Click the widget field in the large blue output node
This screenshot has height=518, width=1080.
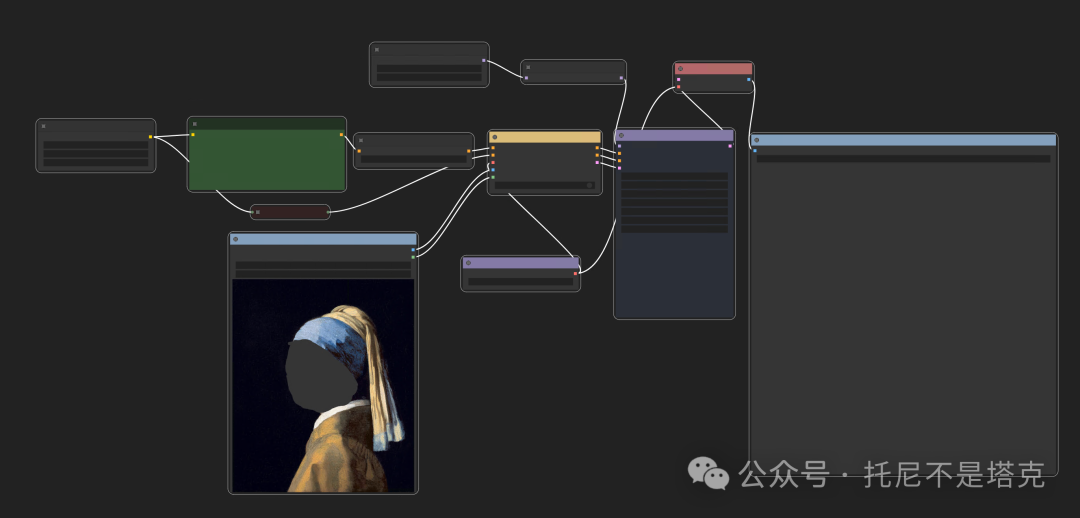904,158
